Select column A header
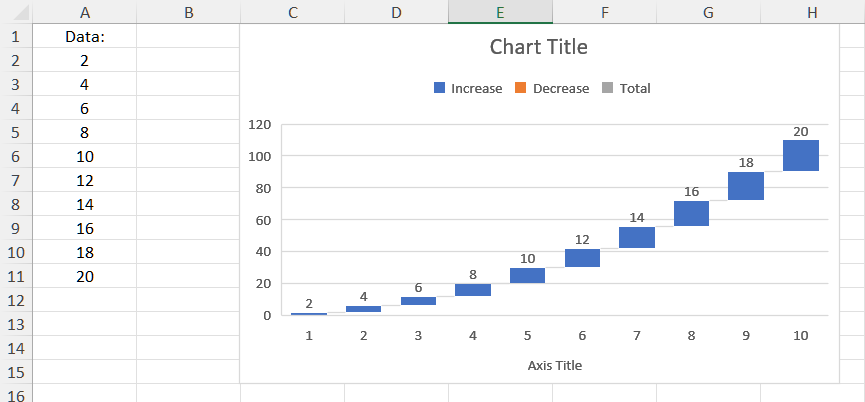This screenshot has width=865, height=402. click(84, 12)
